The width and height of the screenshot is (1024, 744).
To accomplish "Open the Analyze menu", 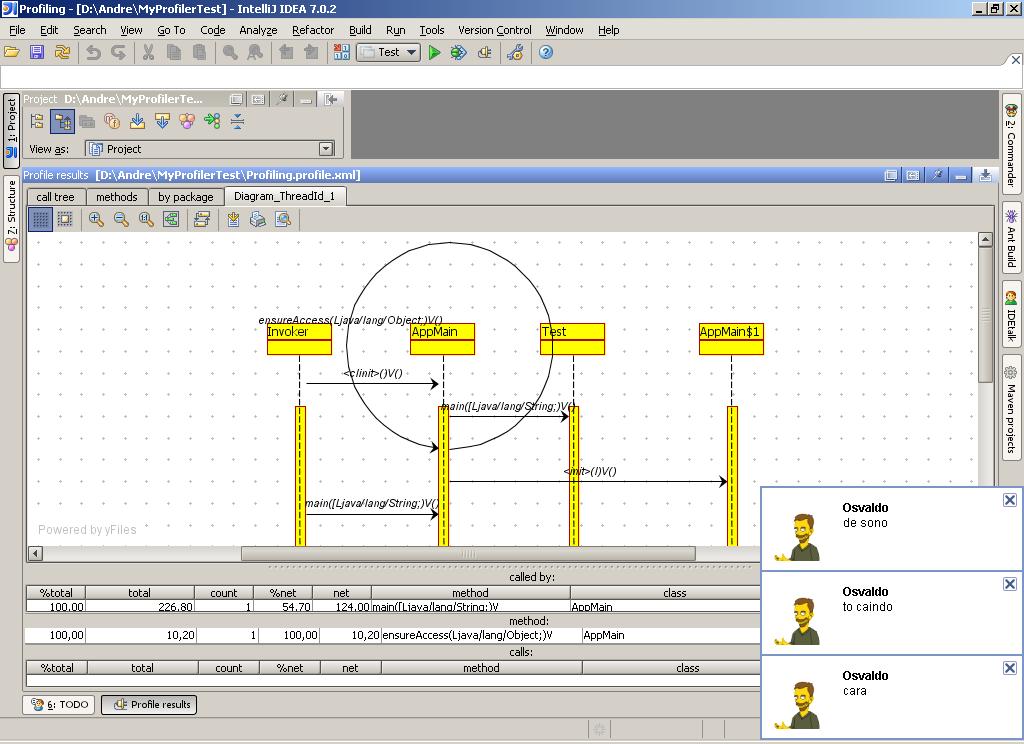I will point(258,30).
